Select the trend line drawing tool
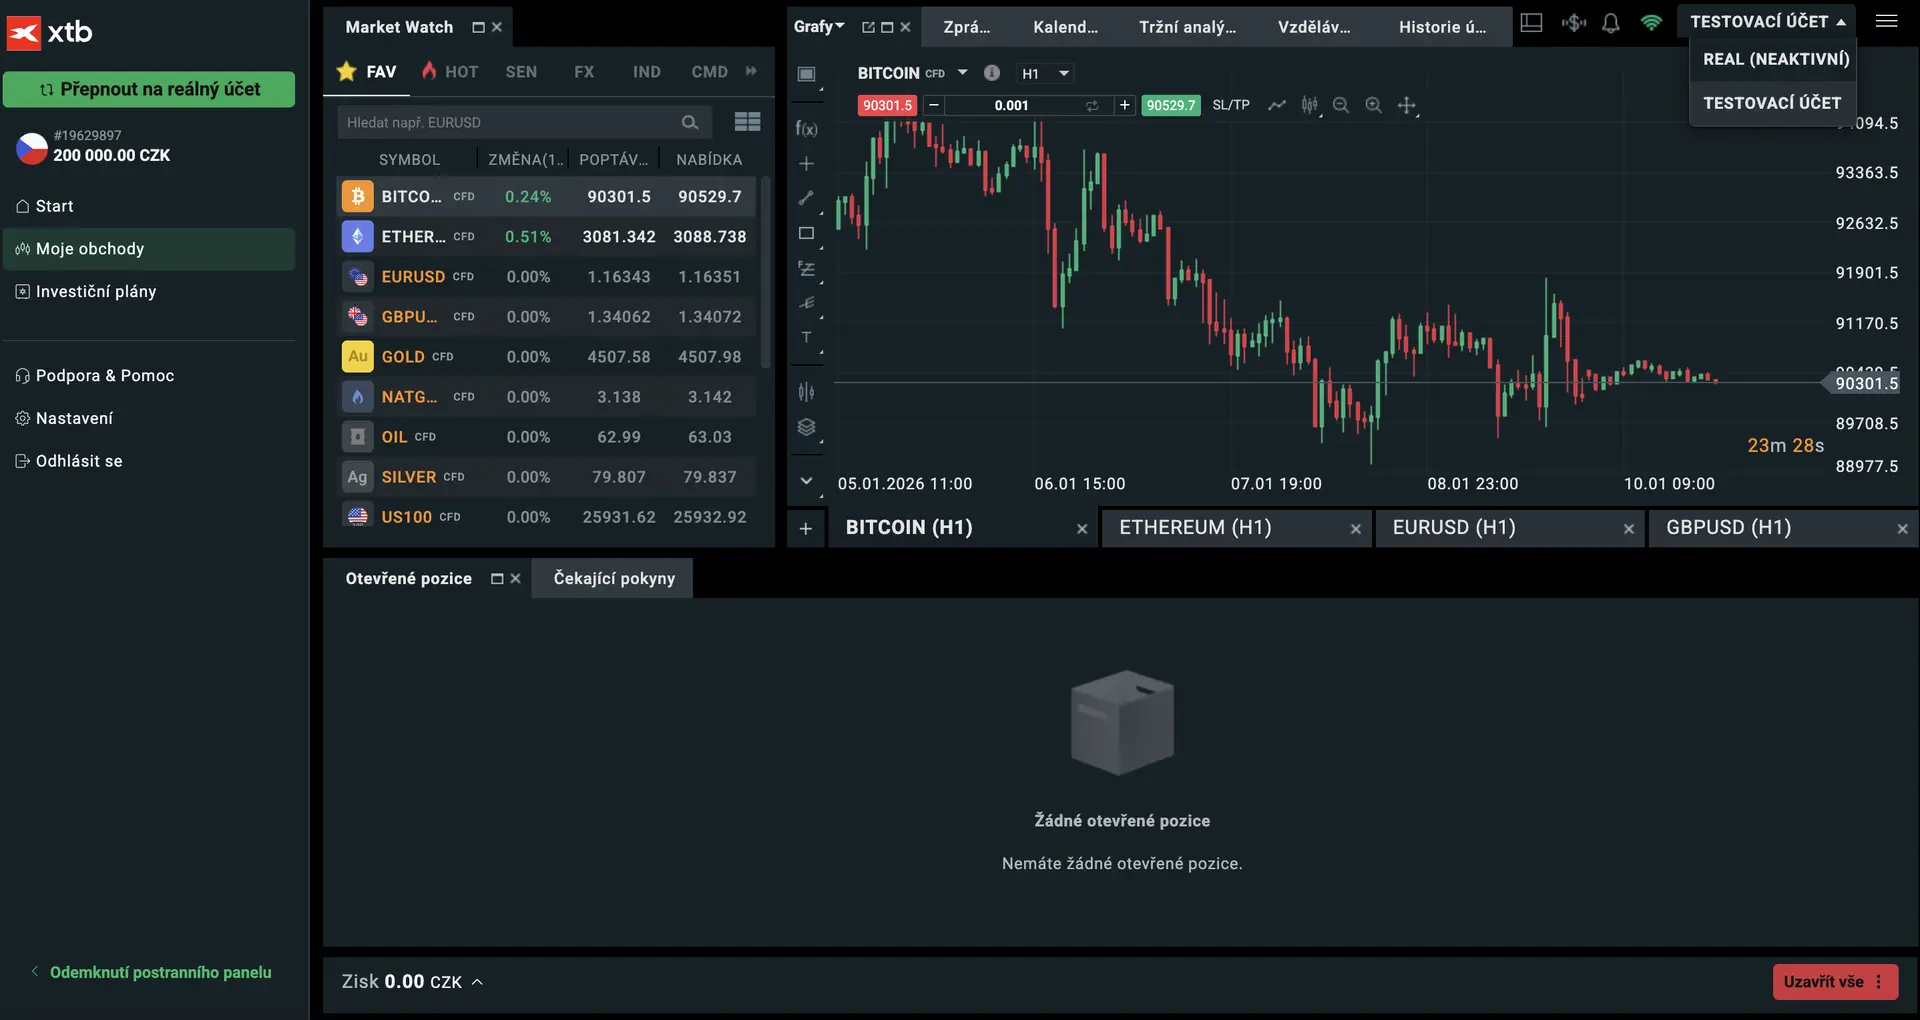The image size is (1920, 1020). click(x=806, y=198)
